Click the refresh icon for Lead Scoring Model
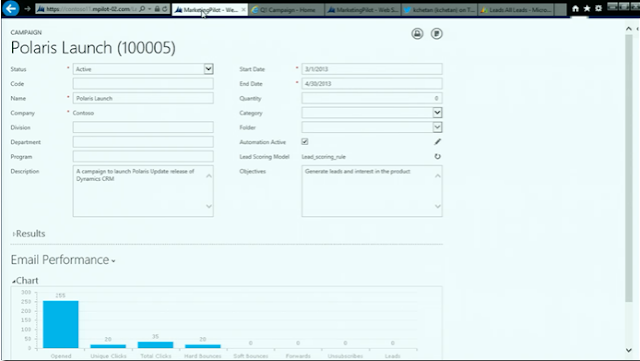This screenshot has width=640, height=361. pos(437,156)
